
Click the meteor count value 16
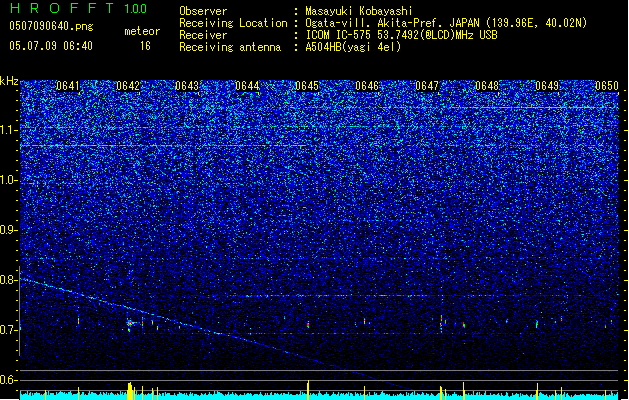145,46
